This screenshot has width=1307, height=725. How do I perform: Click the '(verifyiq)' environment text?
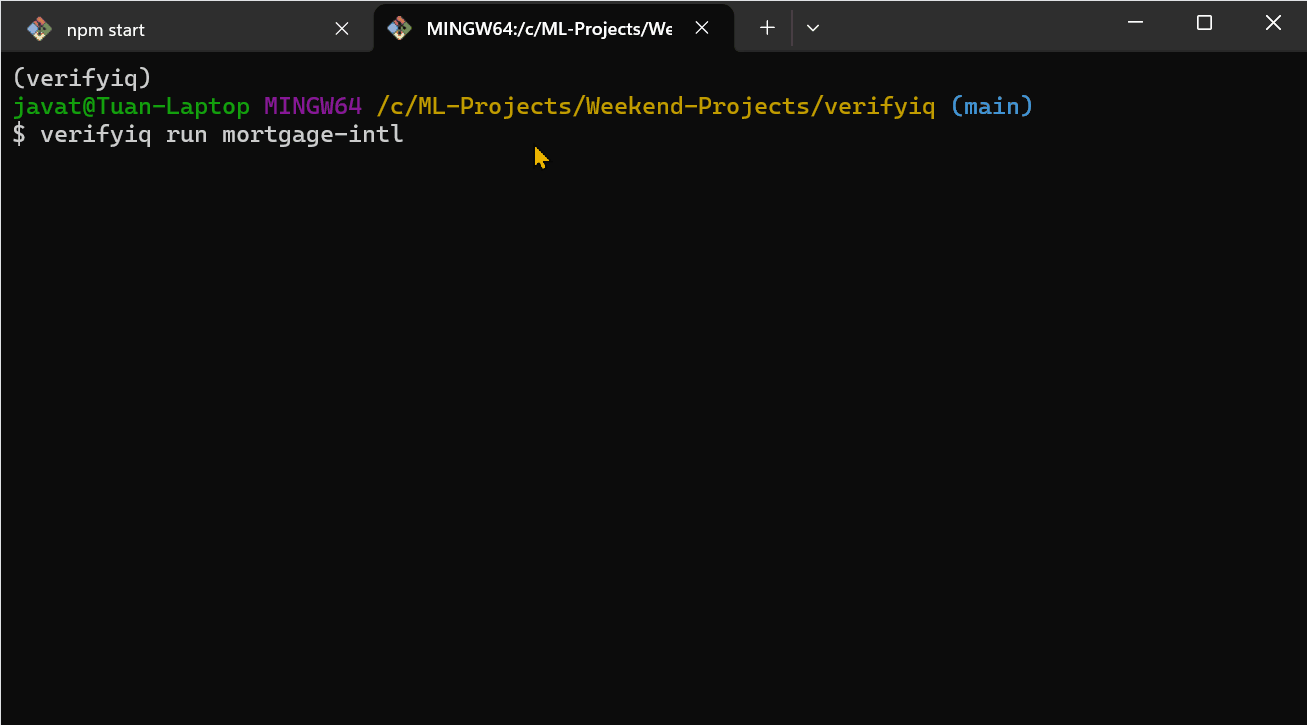click(82, 77)
